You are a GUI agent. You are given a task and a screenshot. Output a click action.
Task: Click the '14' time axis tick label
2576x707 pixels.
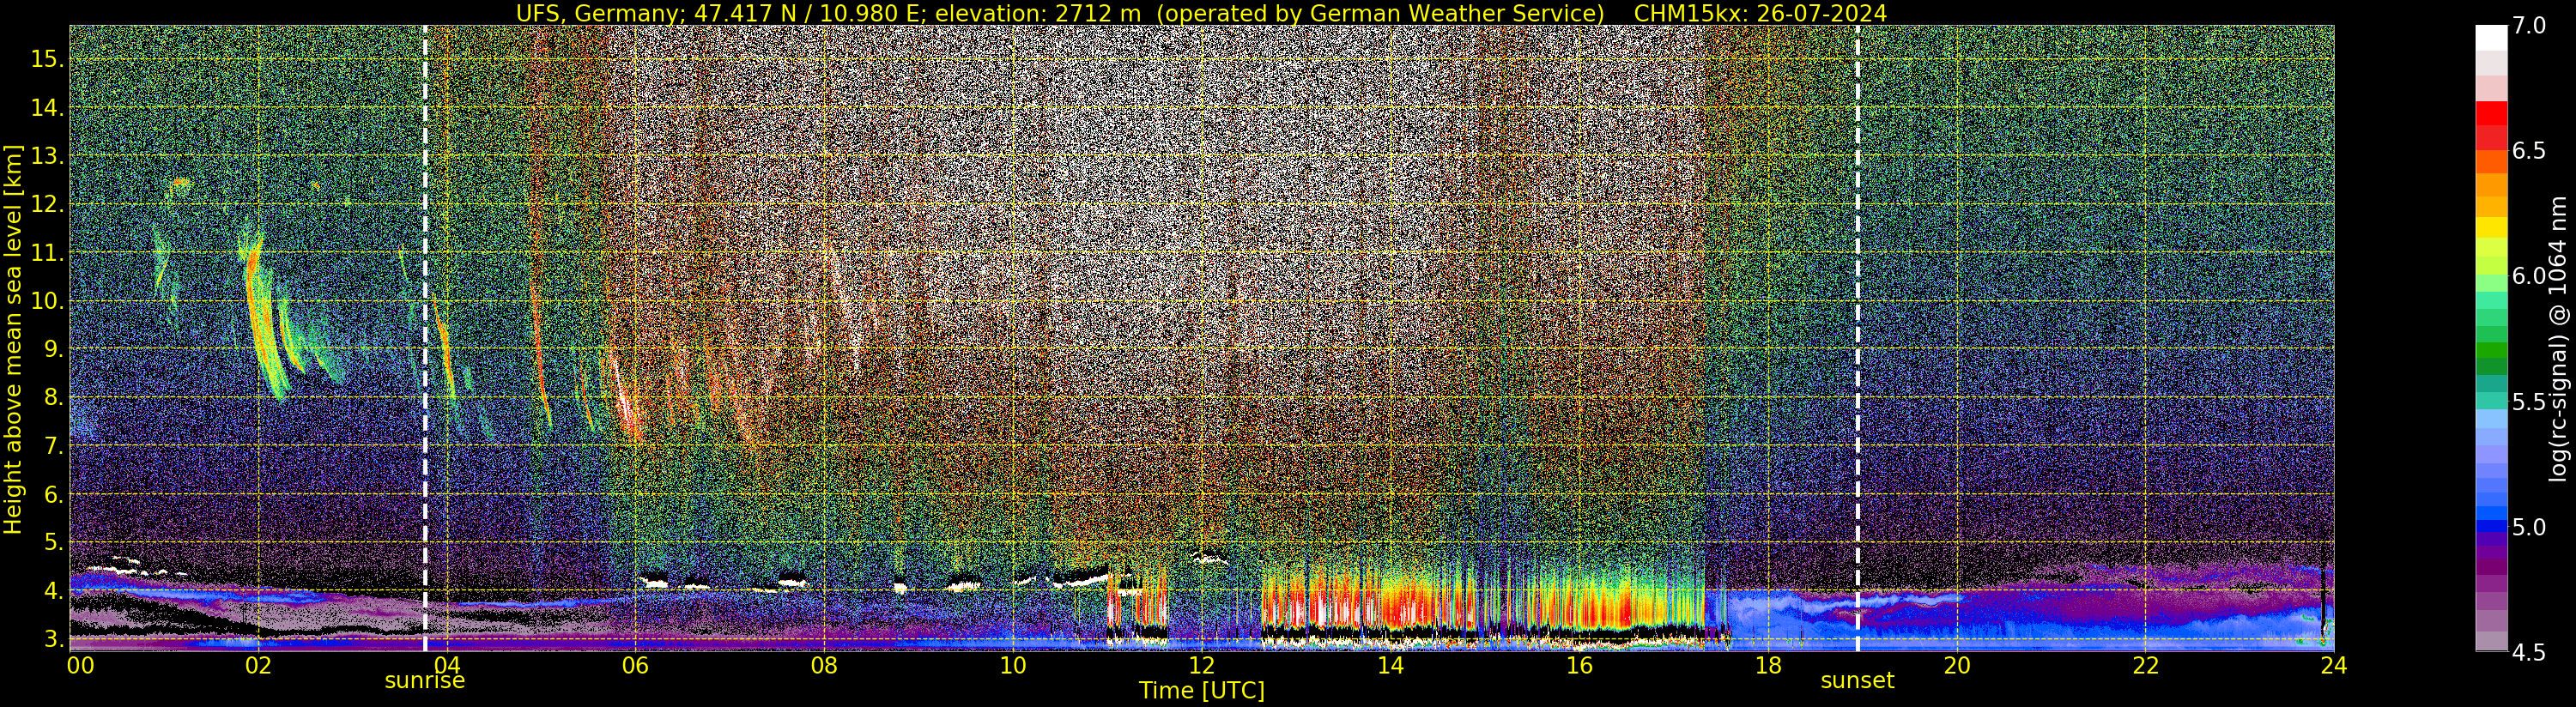coord(1390,664)
